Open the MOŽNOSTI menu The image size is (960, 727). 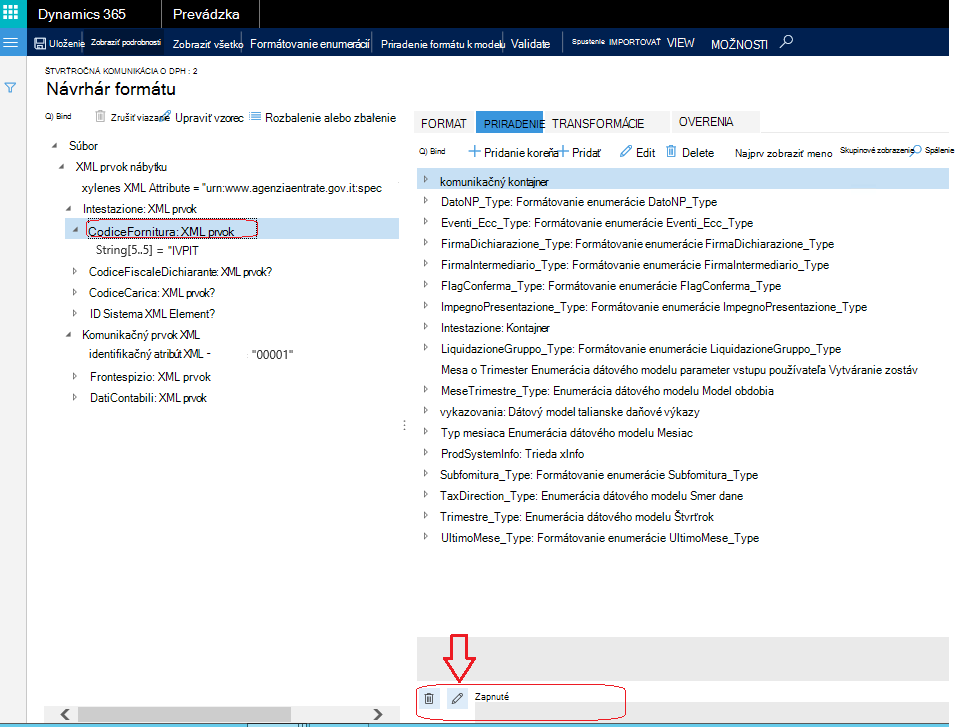tap(739, 44)
